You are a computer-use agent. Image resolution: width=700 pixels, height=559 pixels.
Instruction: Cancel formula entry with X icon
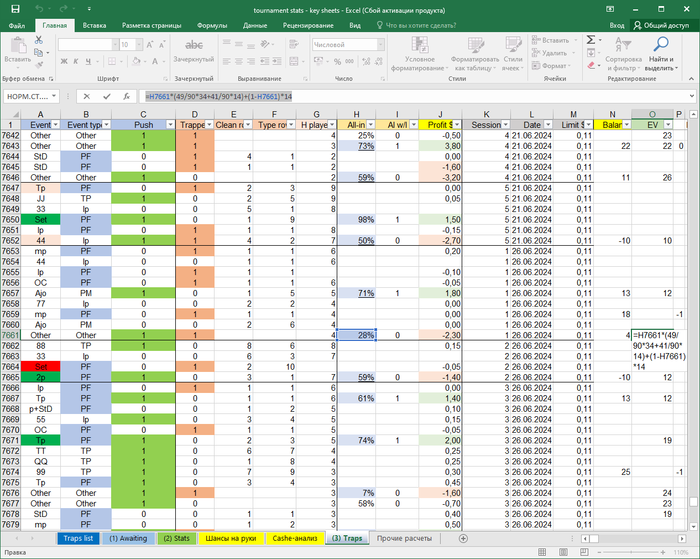(87, 96)
